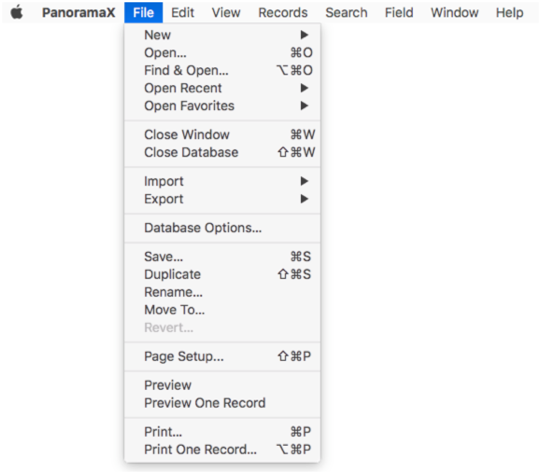Choose Open... from the File menu
541x474 pixels.
pyautogui.click(x=222, y=53)
